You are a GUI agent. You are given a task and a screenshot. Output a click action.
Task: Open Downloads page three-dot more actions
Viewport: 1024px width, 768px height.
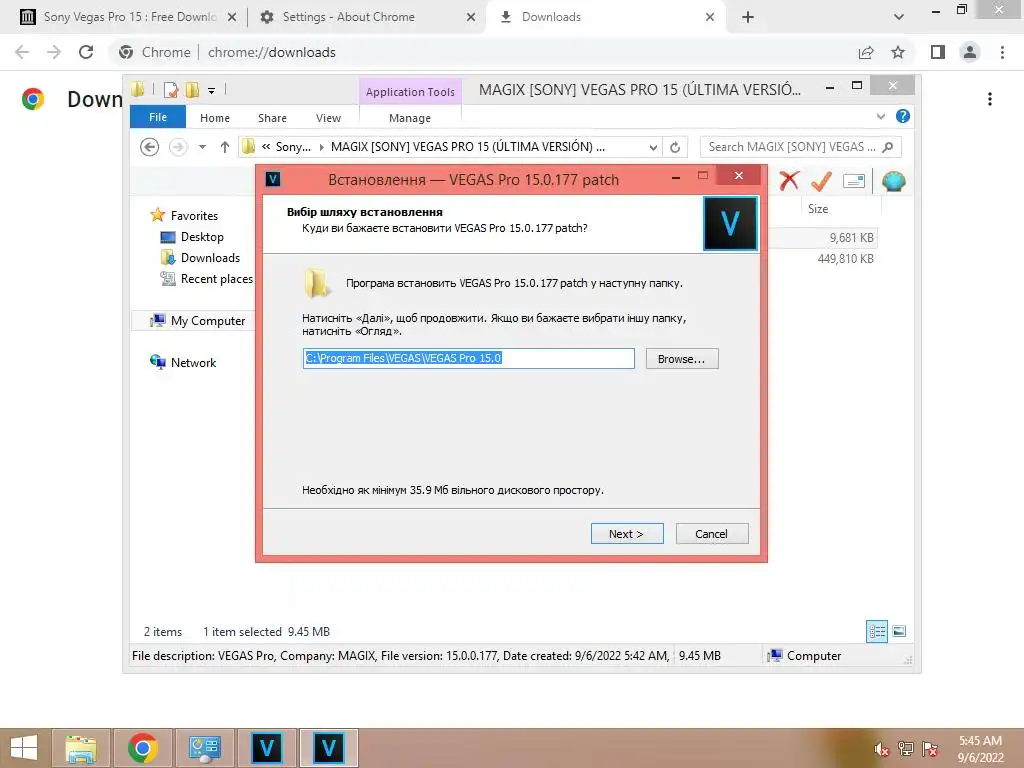pyautogui.click(x=990, y=99)
